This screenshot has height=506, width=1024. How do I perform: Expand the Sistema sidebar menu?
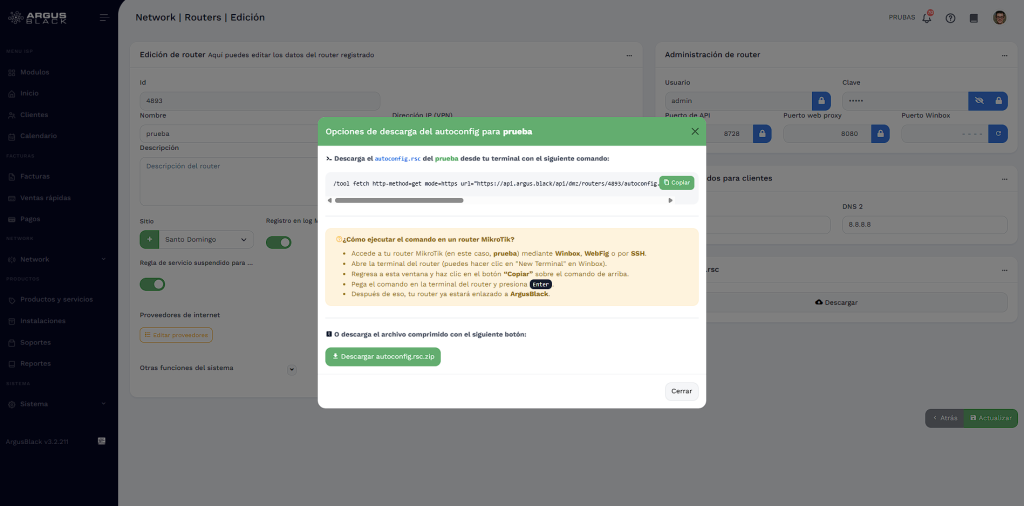(59, 404)
